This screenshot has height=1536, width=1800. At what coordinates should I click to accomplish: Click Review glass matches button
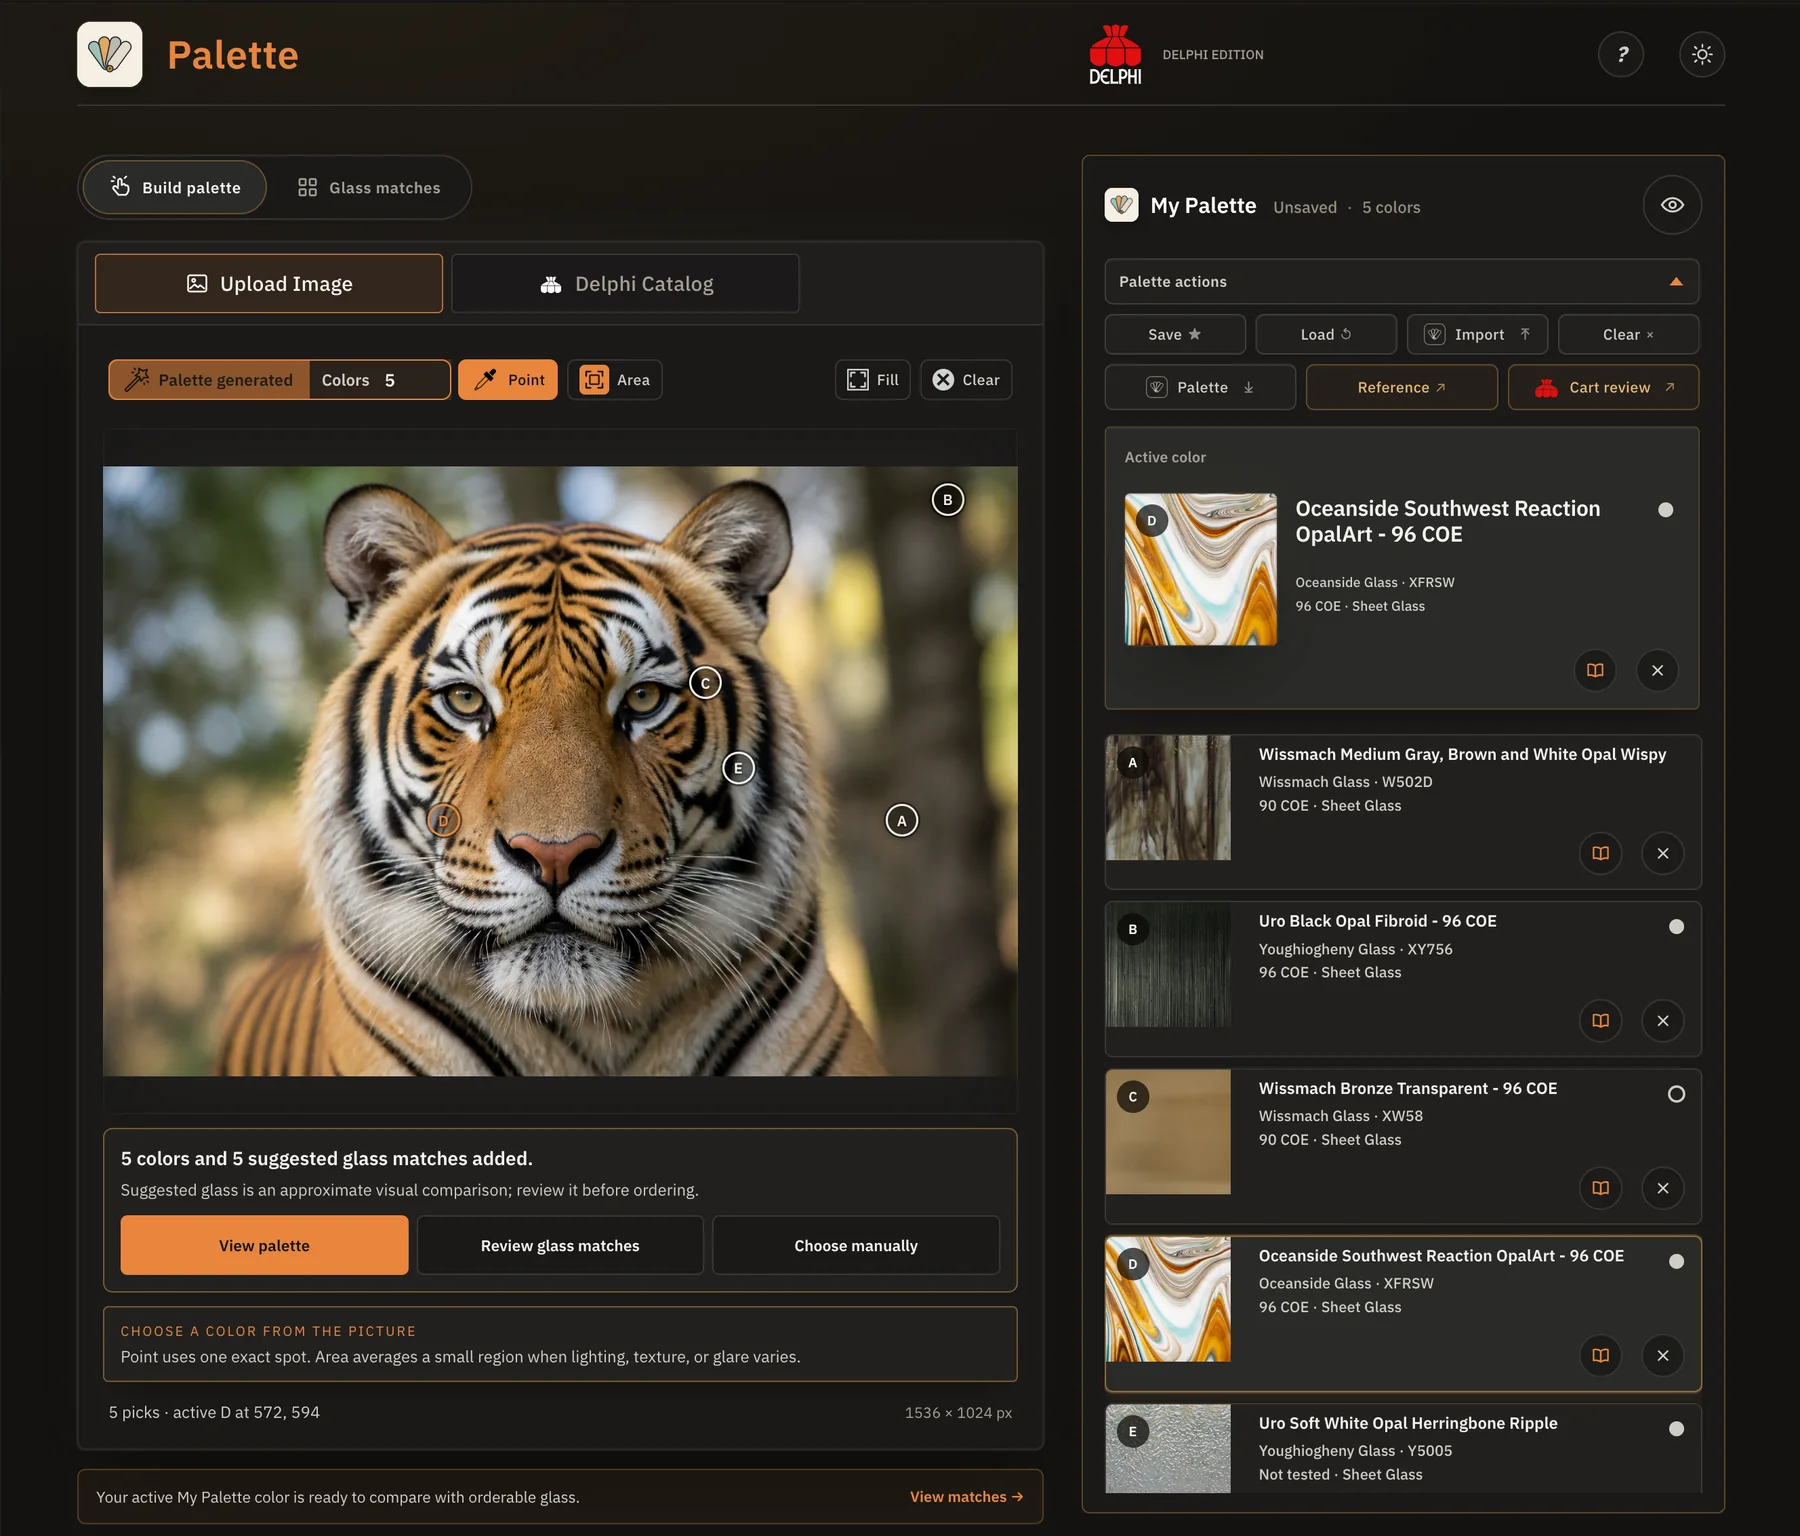click(x=560, y=1245)
